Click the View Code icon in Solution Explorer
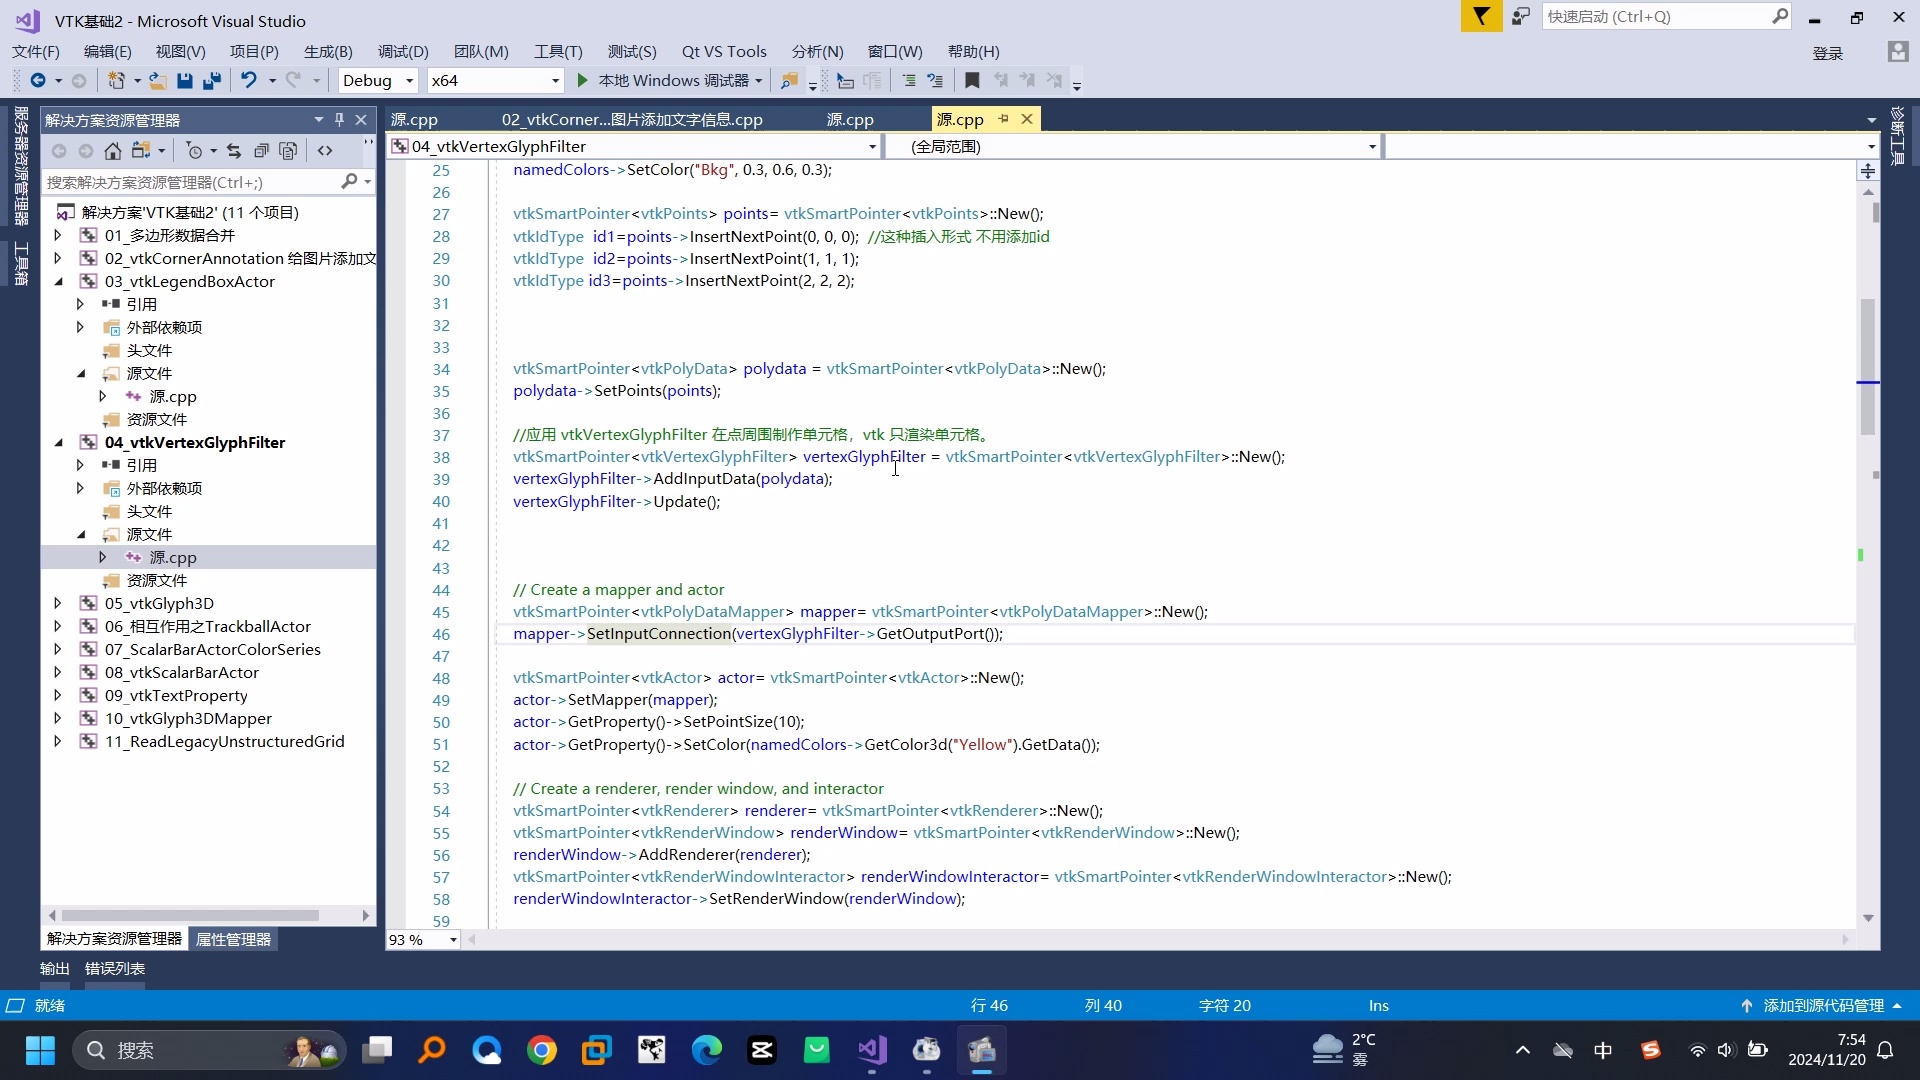 (325, 151)
